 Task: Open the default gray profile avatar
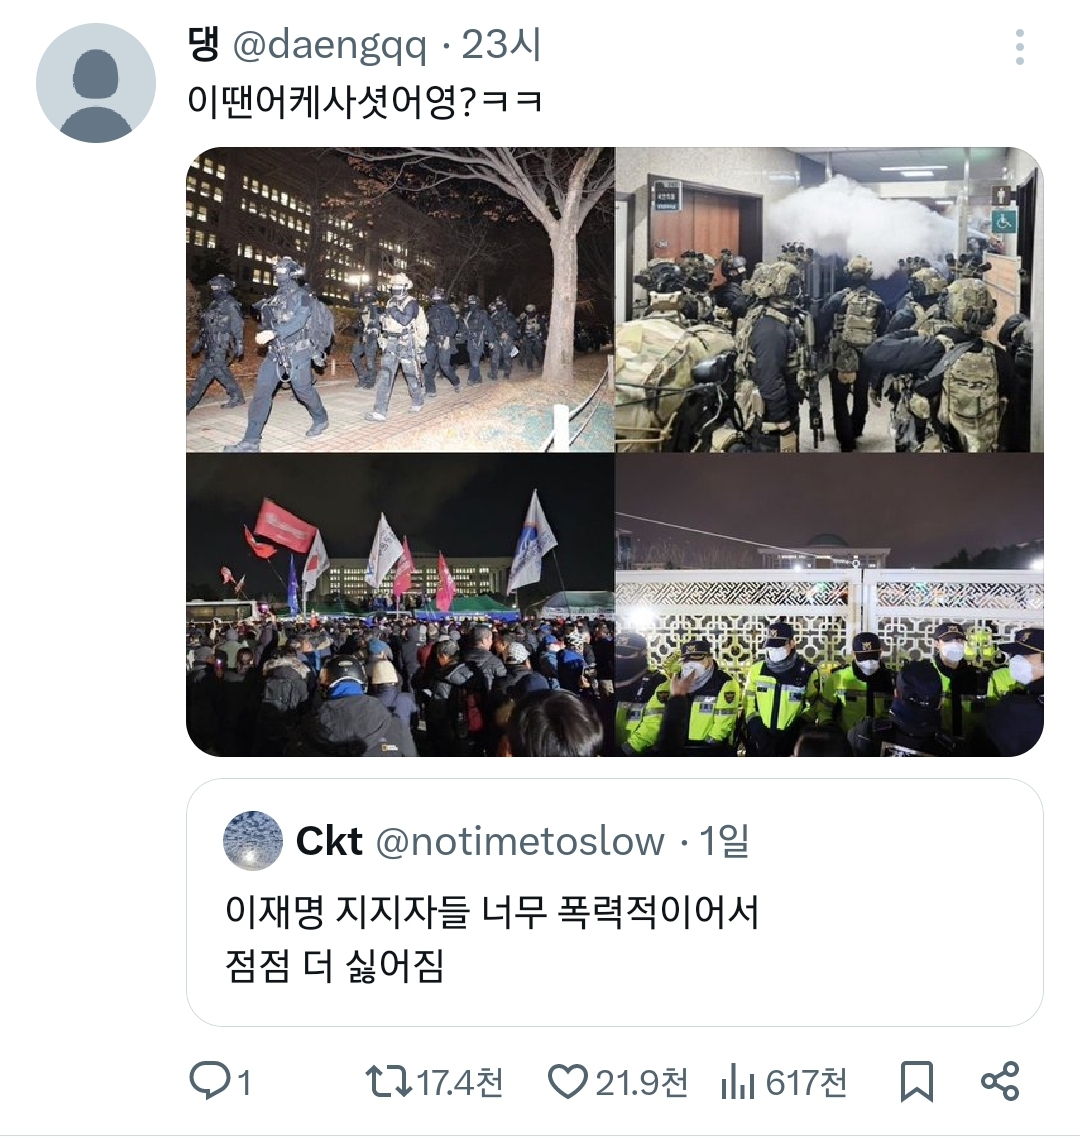point(96,83)
